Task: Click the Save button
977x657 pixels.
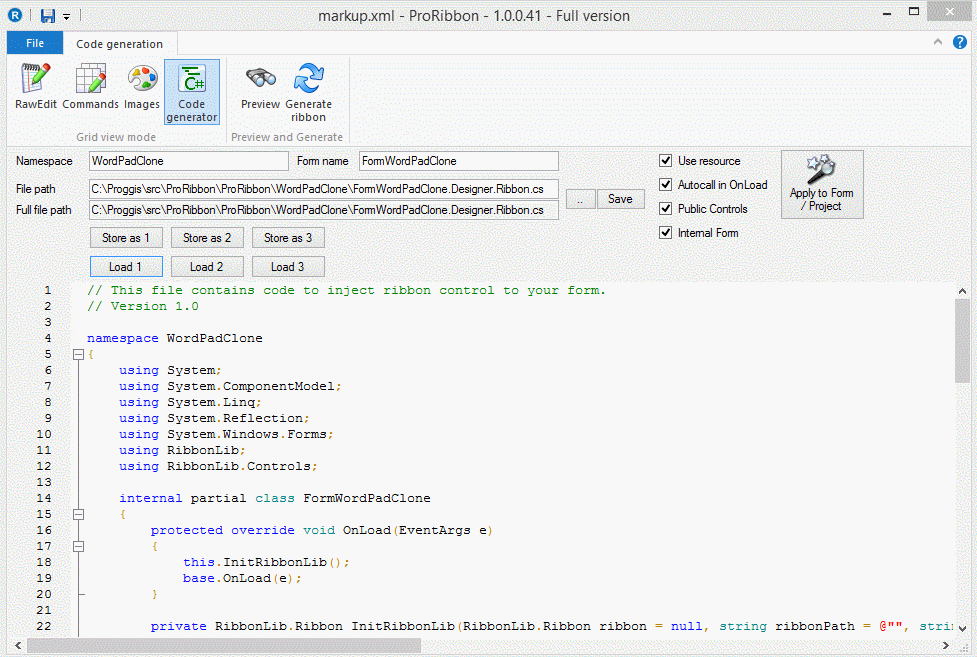Action: point(620,199)
